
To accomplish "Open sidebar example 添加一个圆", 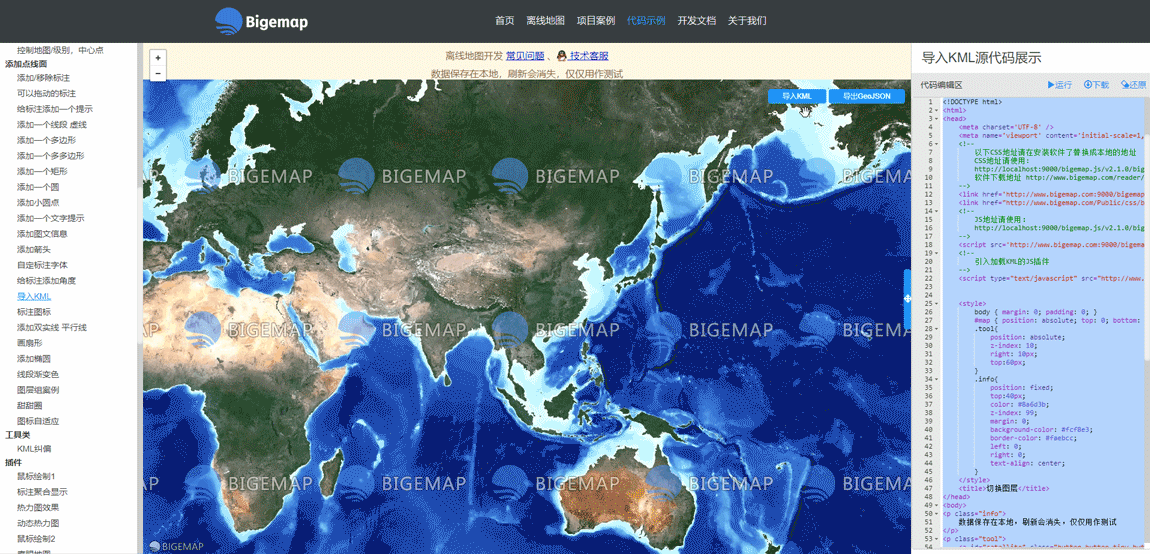I will (38, 186).
